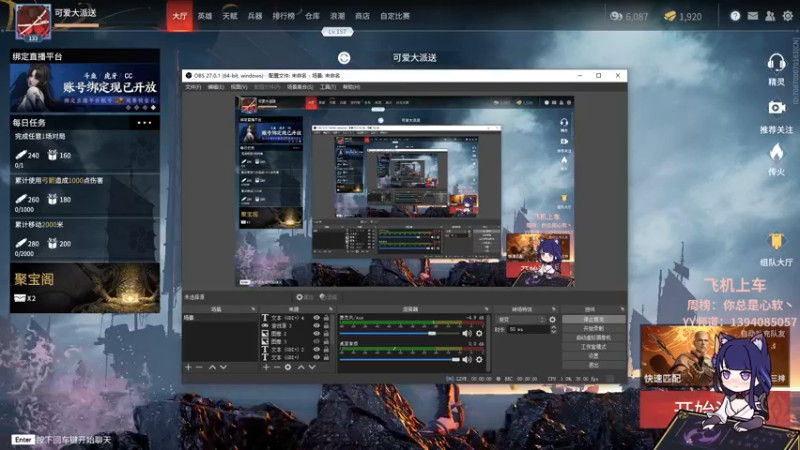Adjust the 桌面音频 volume slider

(x=399, y=360)
